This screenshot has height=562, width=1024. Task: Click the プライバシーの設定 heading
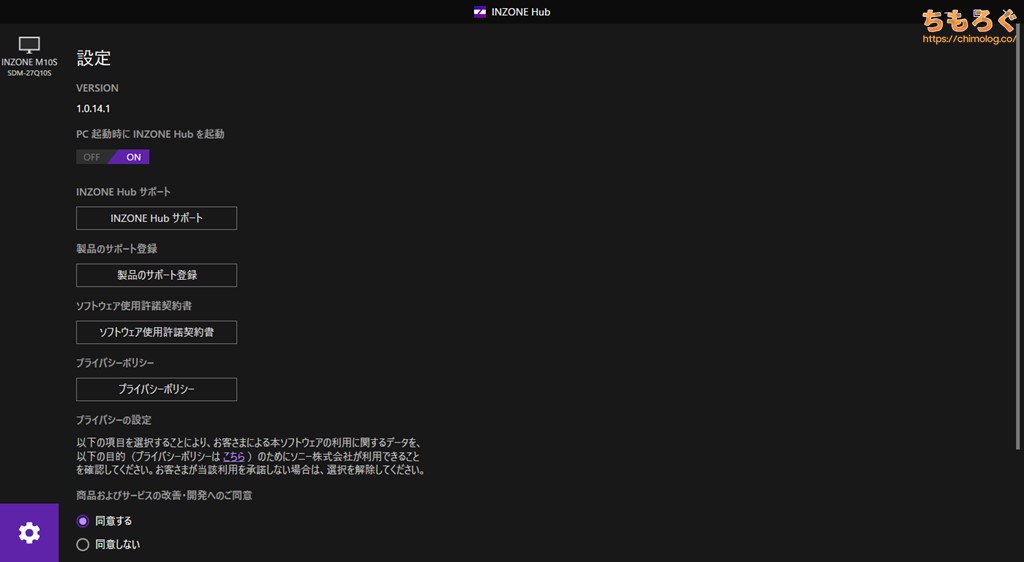[x=114, y=420]
